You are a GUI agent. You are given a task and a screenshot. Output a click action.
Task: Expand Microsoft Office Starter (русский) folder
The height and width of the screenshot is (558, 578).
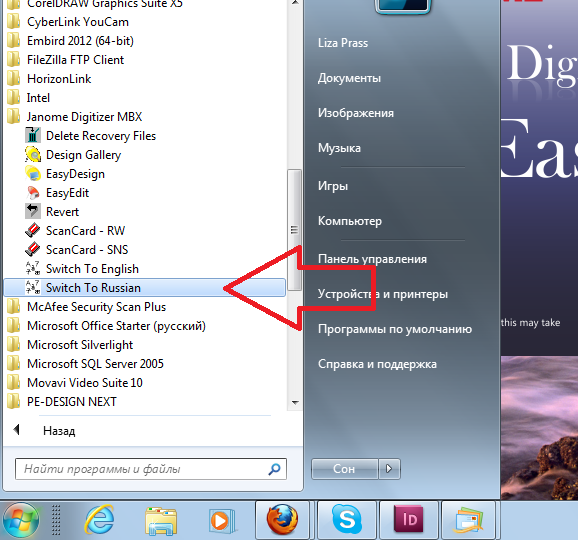point(107,326)
